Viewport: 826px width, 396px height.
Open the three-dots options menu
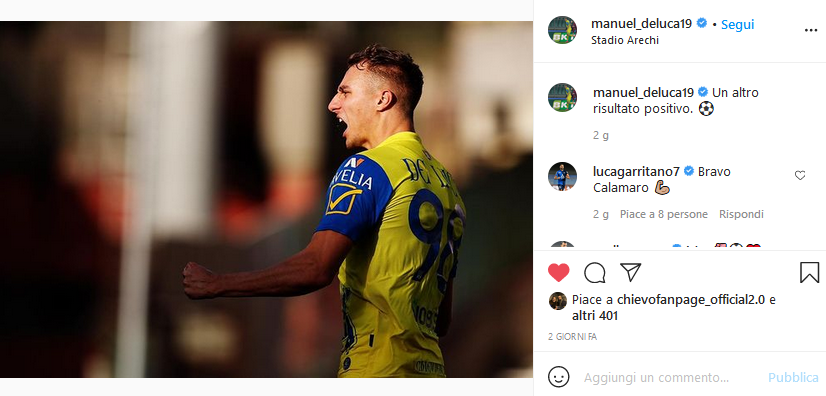(x=811, y=31)
